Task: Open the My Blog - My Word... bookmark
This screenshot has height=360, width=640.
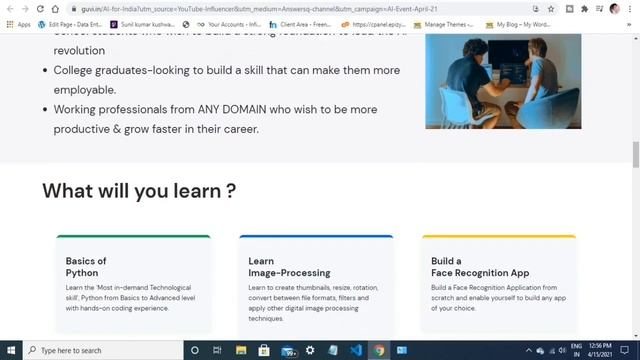Action: pos(518,24)
